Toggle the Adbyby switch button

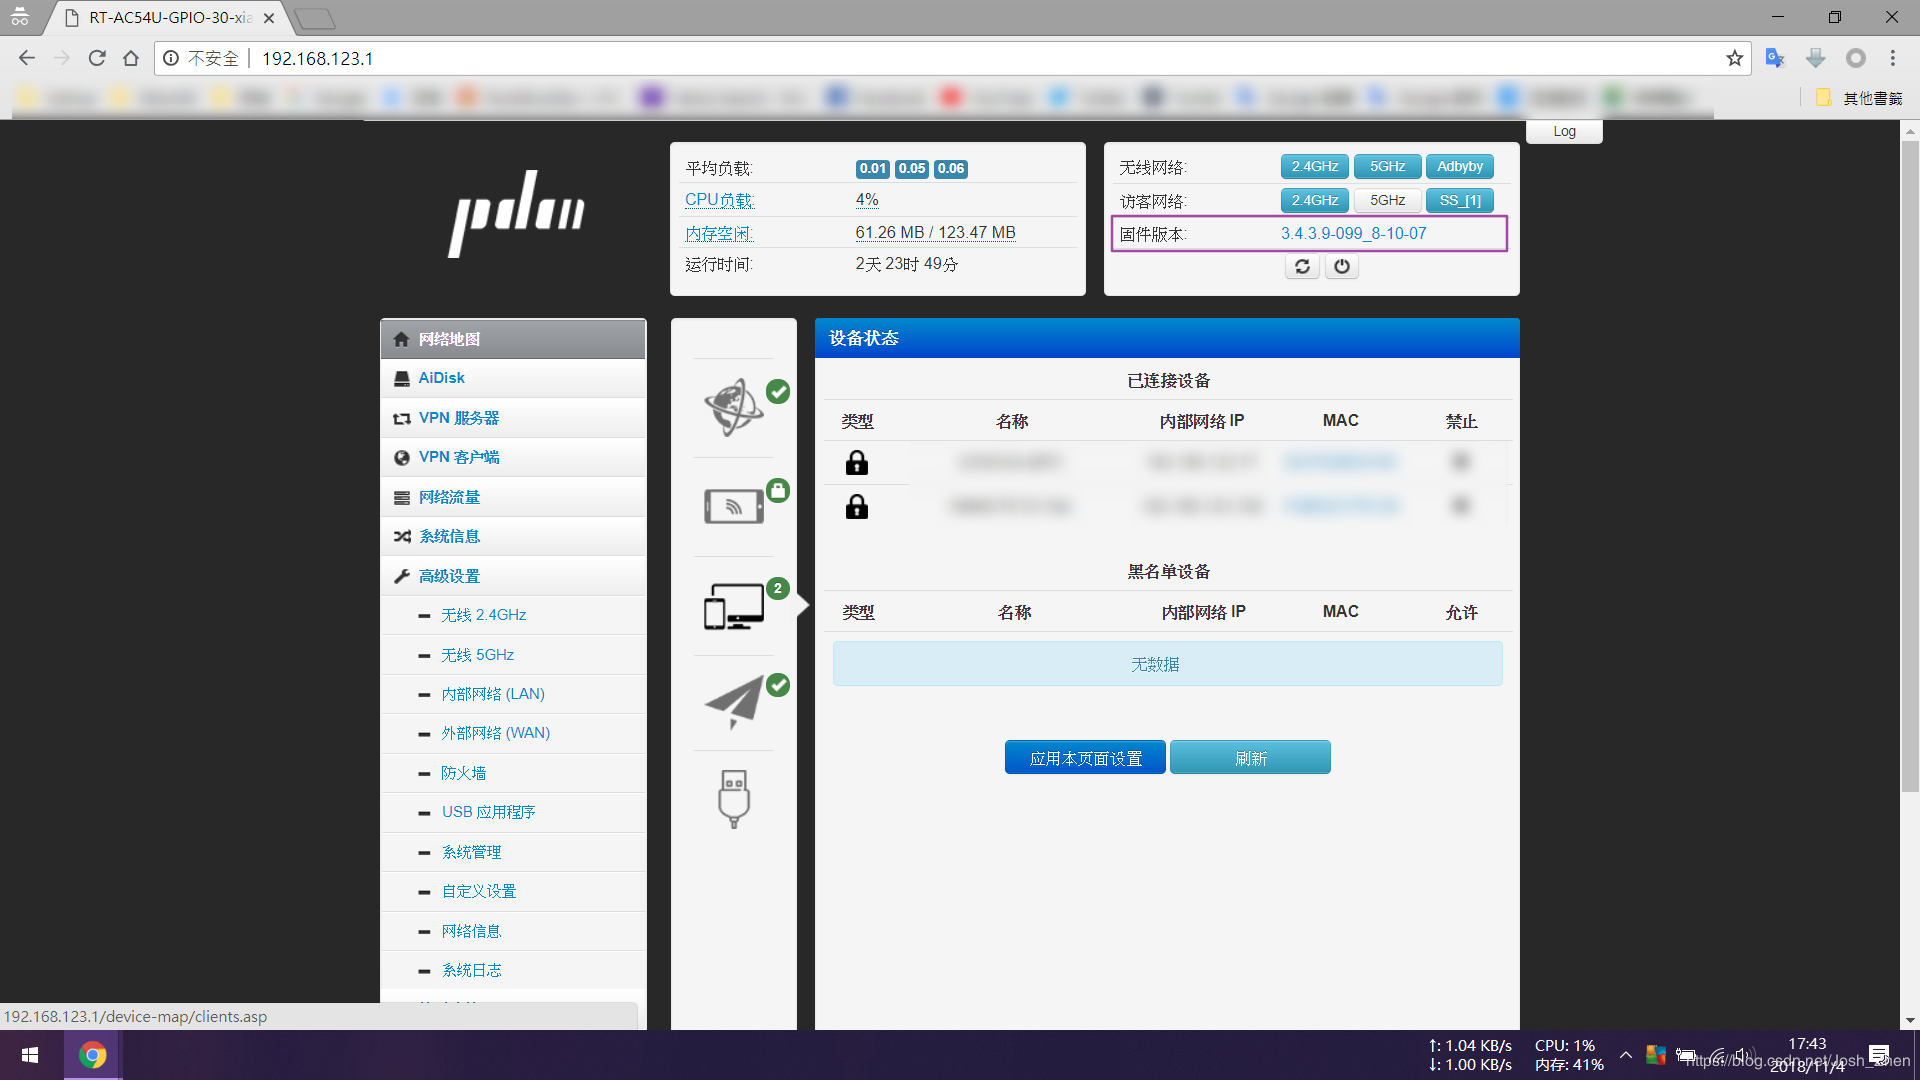pyautogui.click(x=1459, y=167)
